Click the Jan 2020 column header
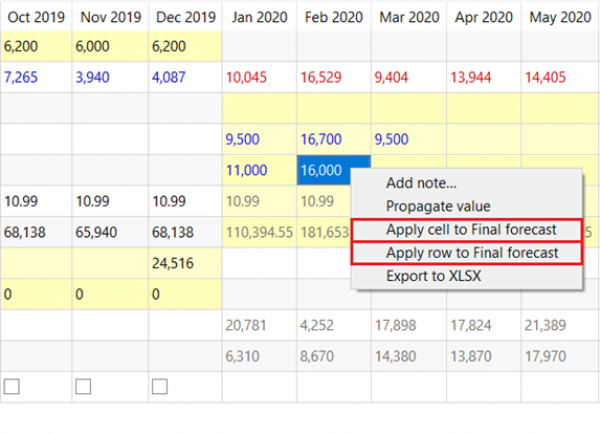Viewport: 600px width, 434px height. point(259,17)
